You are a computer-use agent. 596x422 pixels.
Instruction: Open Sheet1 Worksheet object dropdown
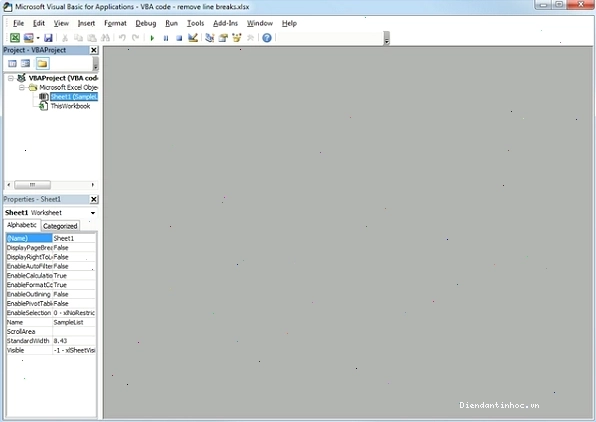point(93,213)
